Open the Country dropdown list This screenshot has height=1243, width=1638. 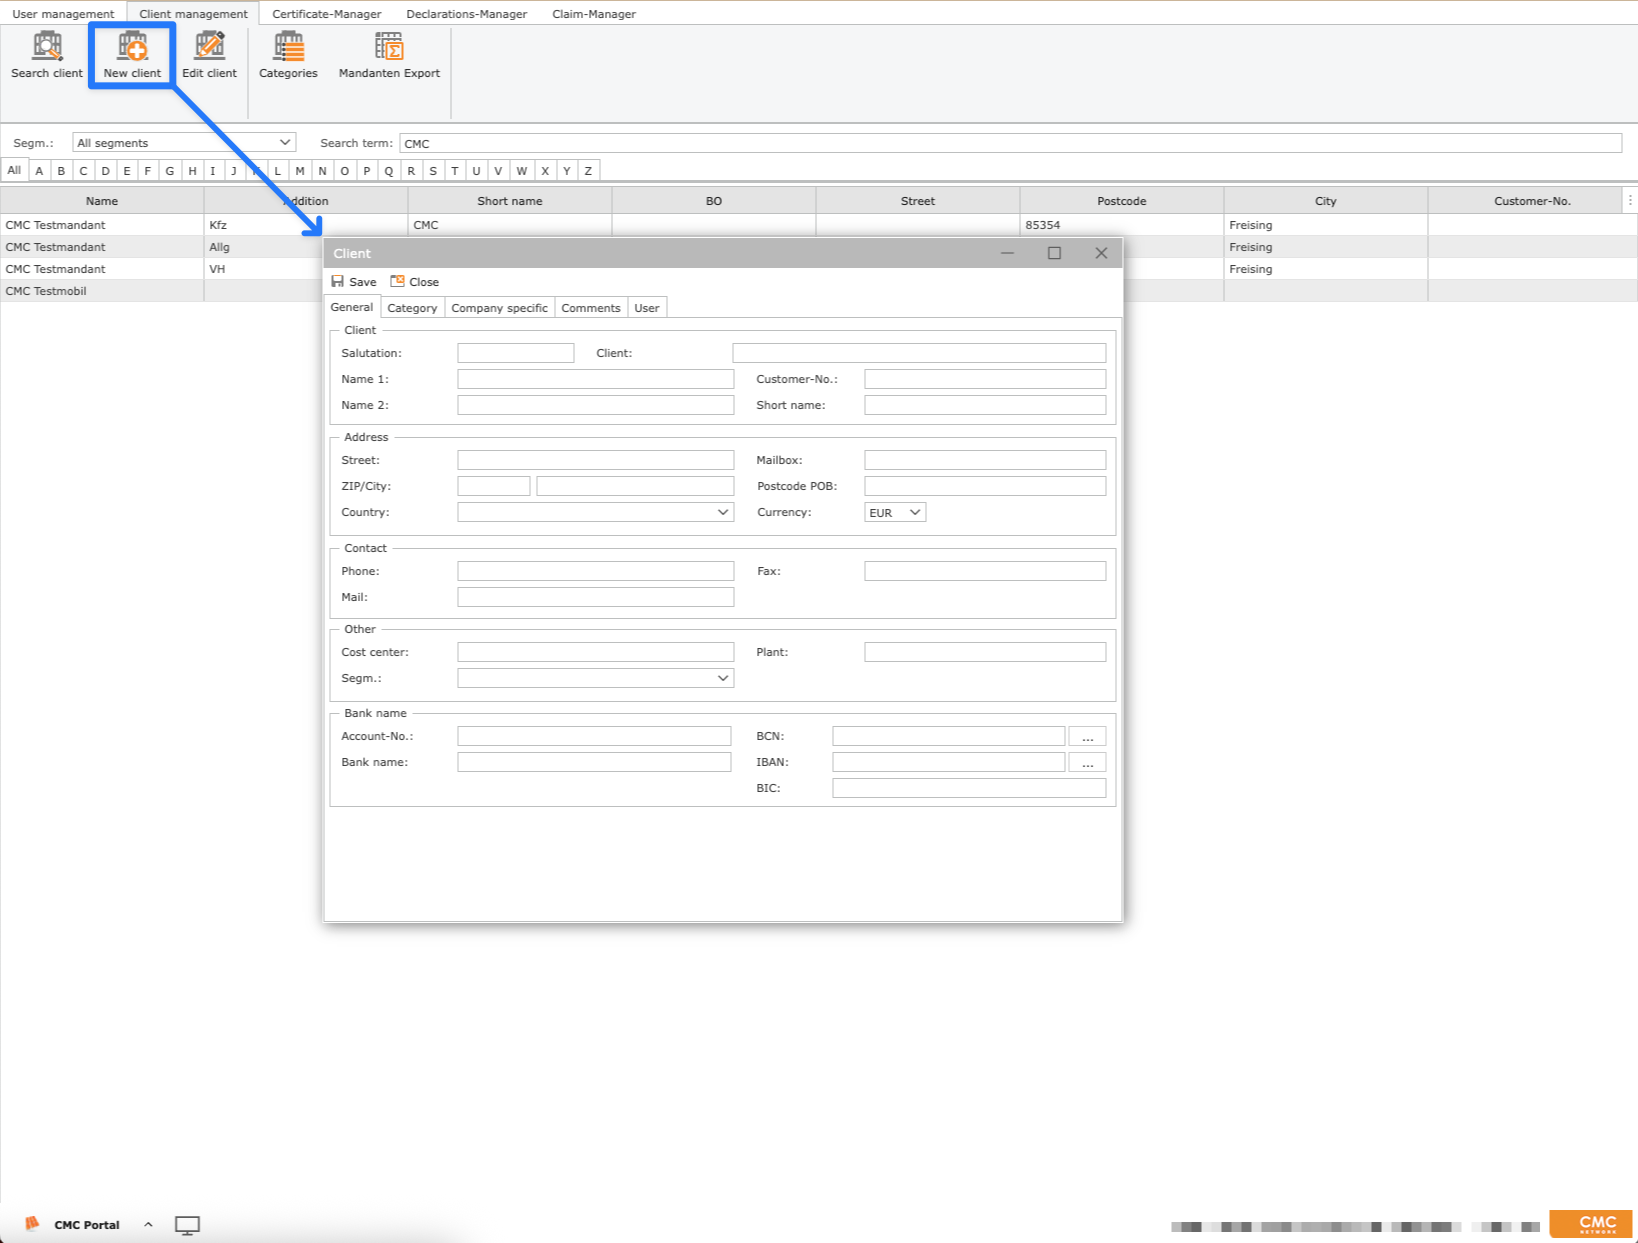point(722,512)
